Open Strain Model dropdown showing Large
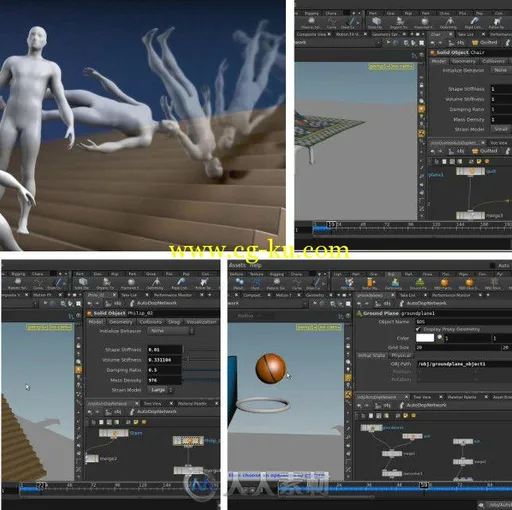 (x=160, y=390)
